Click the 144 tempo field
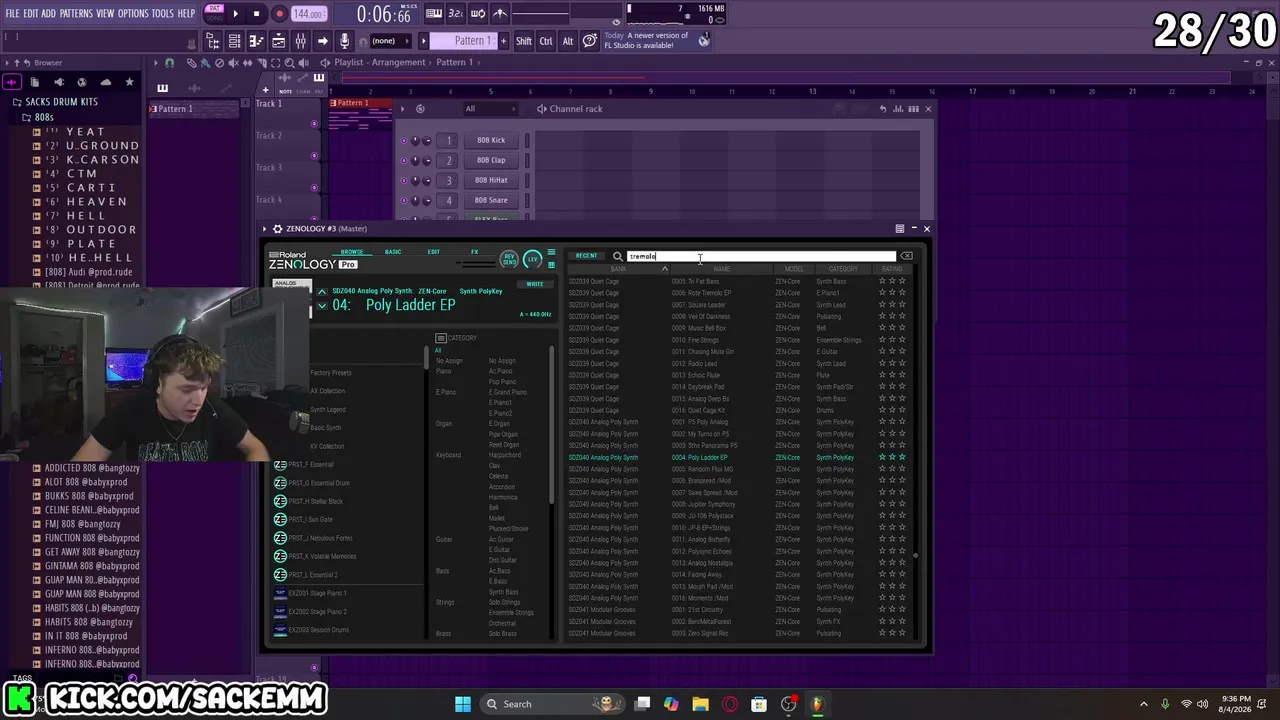Screen dimensions: 1280x720 (308, 14)
